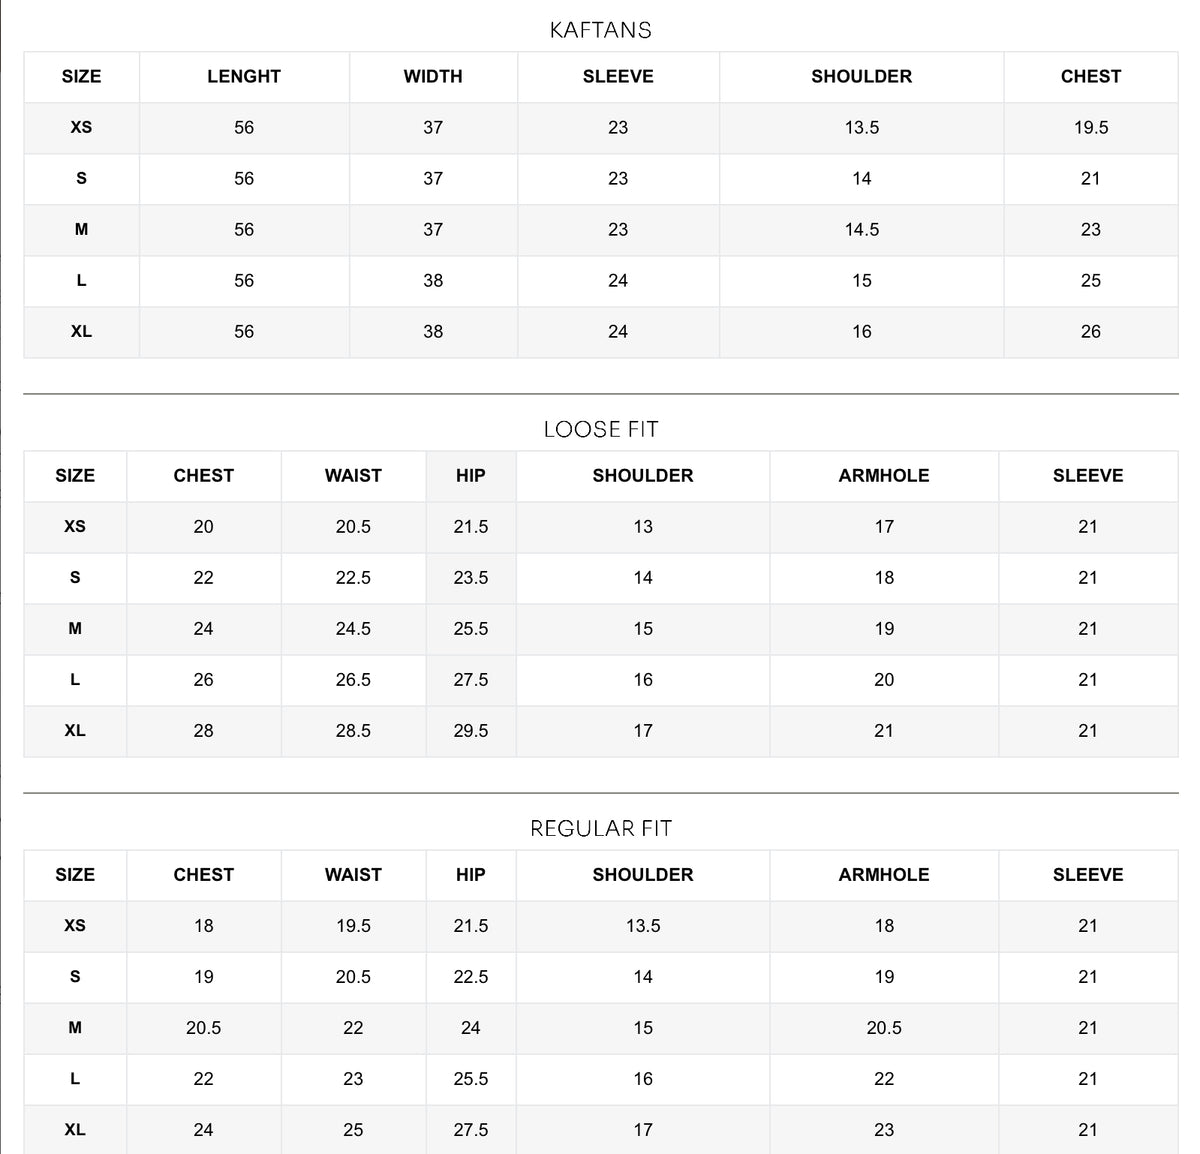Click the WIDTH column header in Kaftans
The height and width of the screenshot is (1154, 1200).
pyautogui.click(x=433, y=77)
